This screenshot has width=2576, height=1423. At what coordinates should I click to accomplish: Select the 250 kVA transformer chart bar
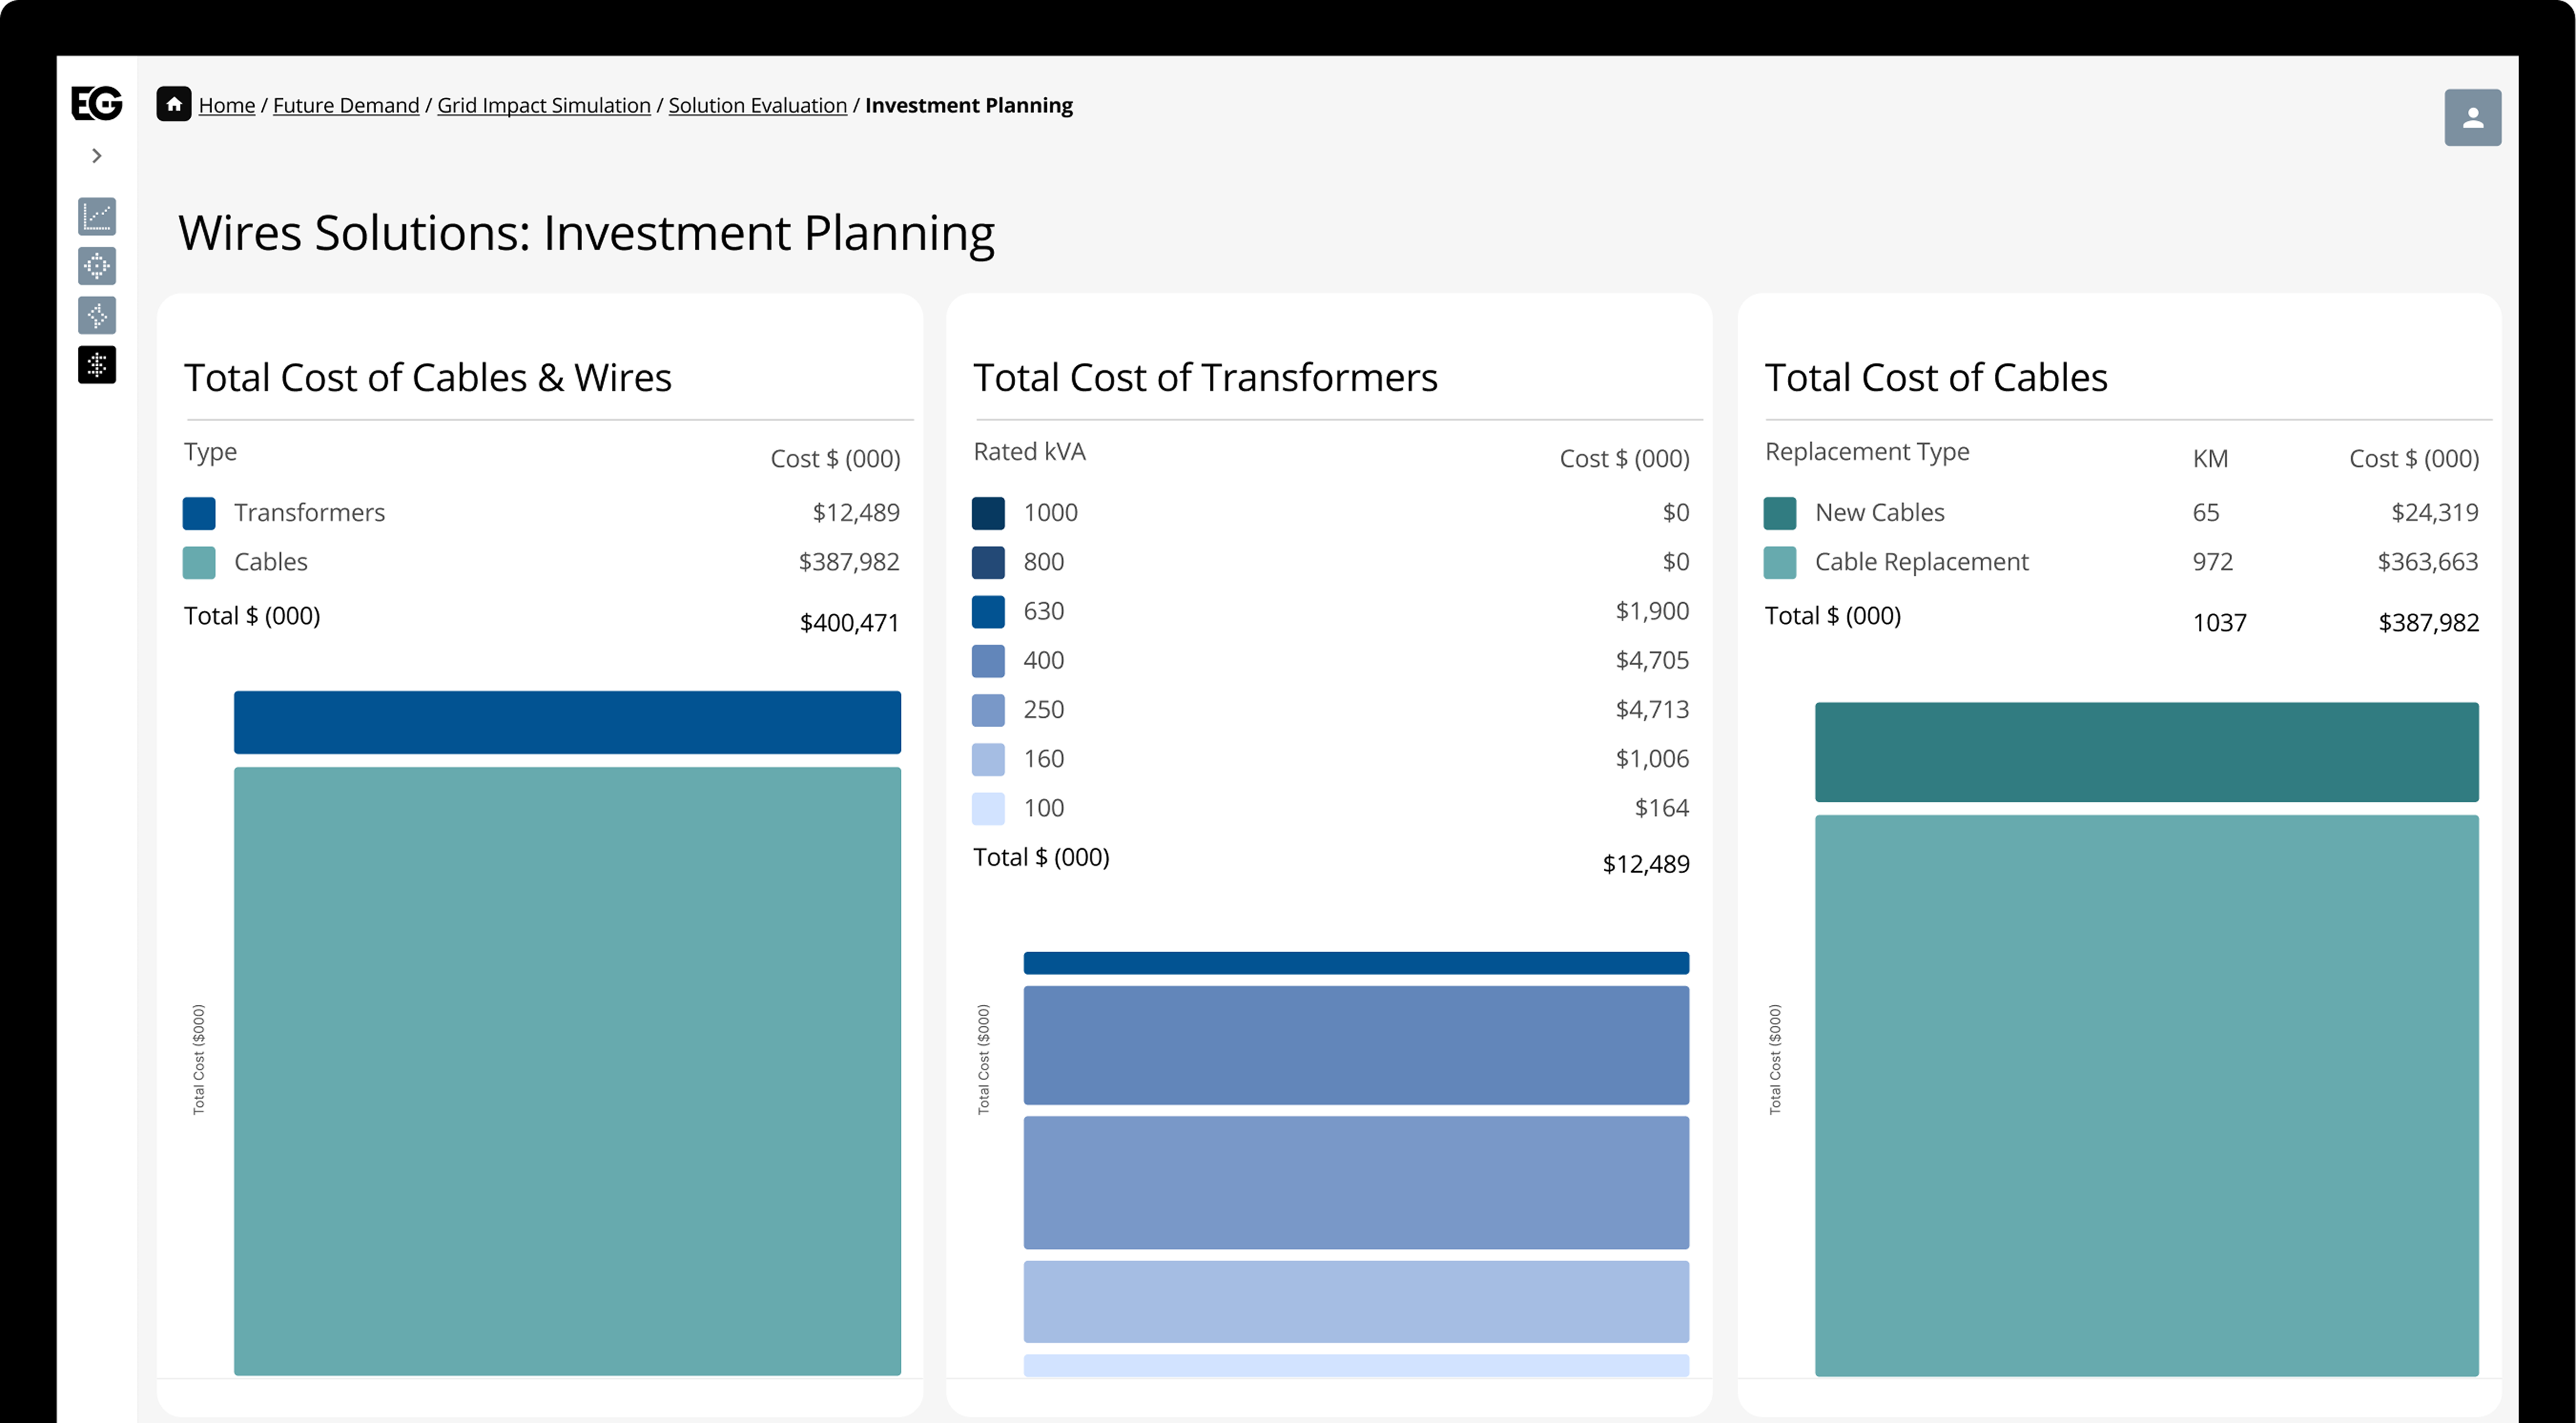1356,1182
